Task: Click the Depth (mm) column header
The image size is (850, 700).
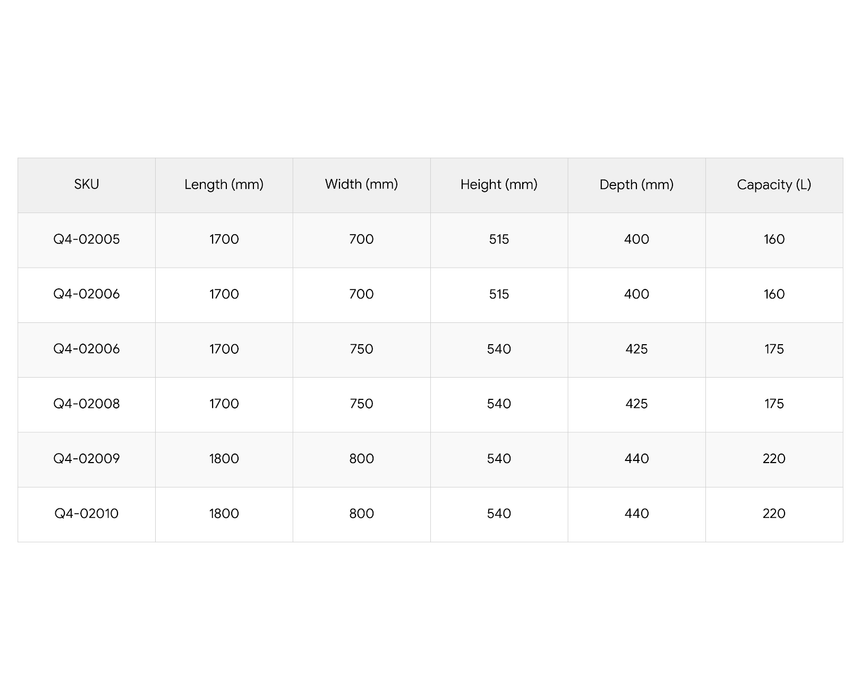Action: click(x=636, y=184)
